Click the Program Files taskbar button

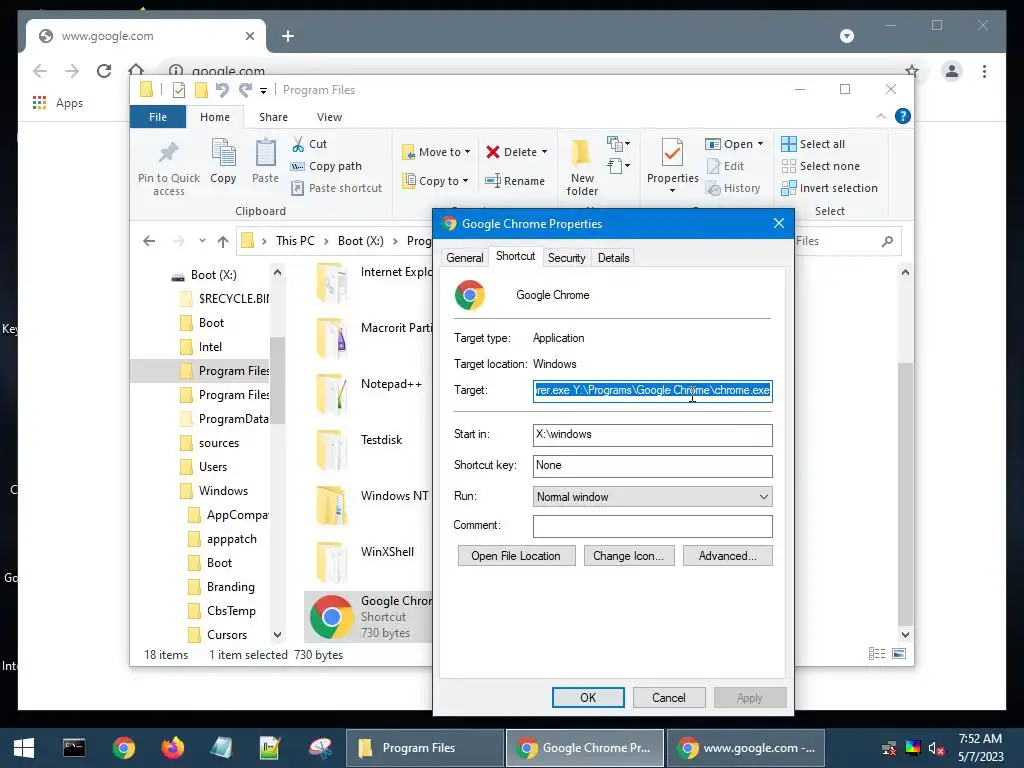[x=425, y=748]
